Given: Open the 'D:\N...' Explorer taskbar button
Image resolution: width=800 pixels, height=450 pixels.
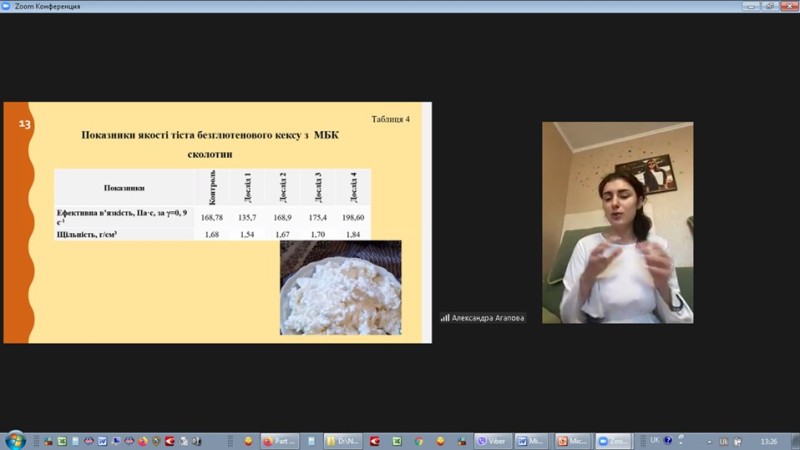Looking at the screenshot, I should coord(343,441).
